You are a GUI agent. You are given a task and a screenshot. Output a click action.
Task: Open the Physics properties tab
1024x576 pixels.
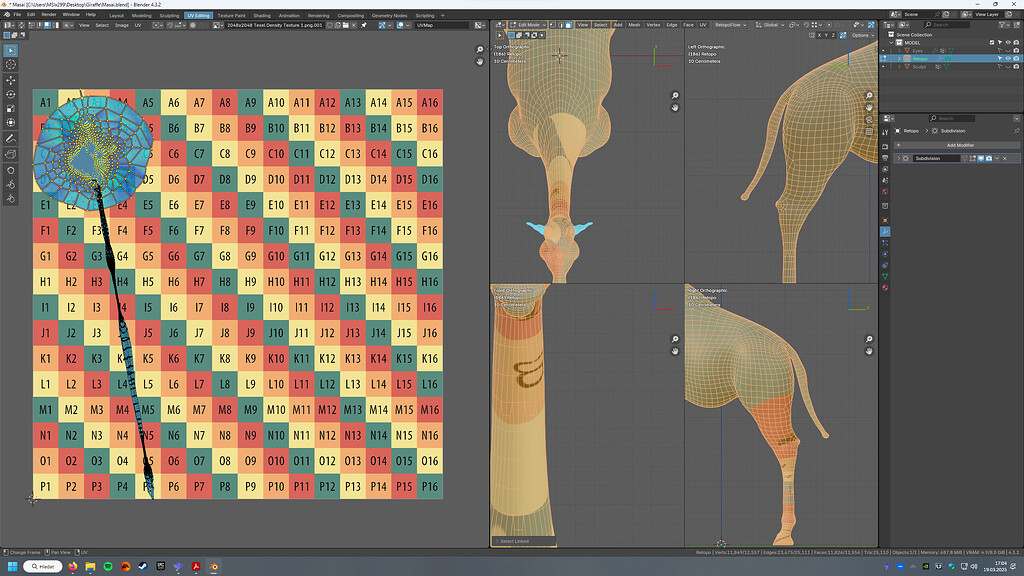click(886, 253)
